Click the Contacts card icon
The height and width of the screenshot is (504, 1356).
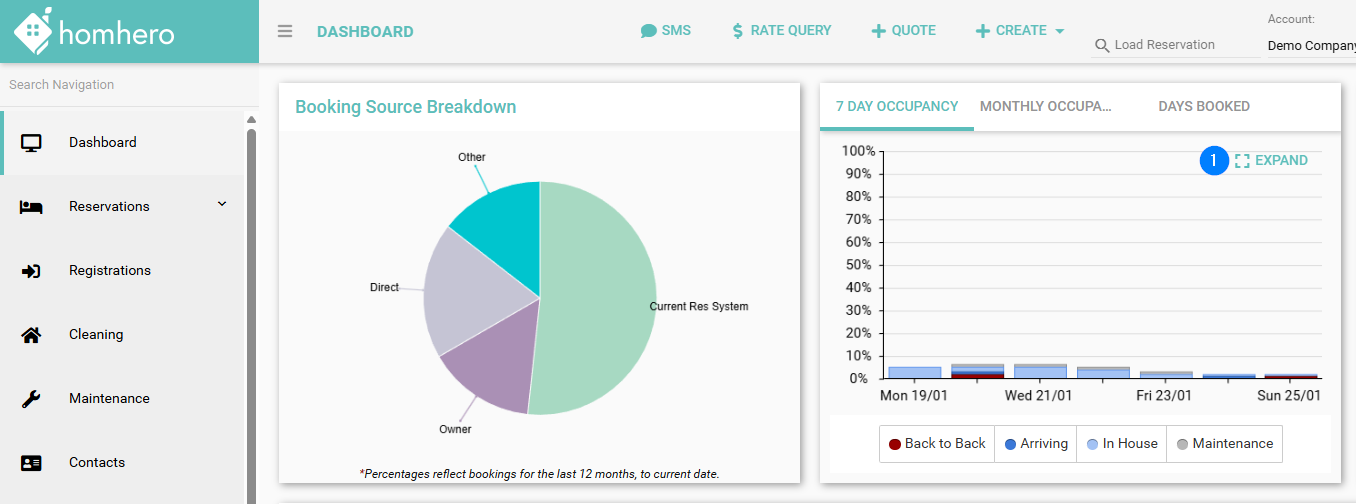[31, 463]
